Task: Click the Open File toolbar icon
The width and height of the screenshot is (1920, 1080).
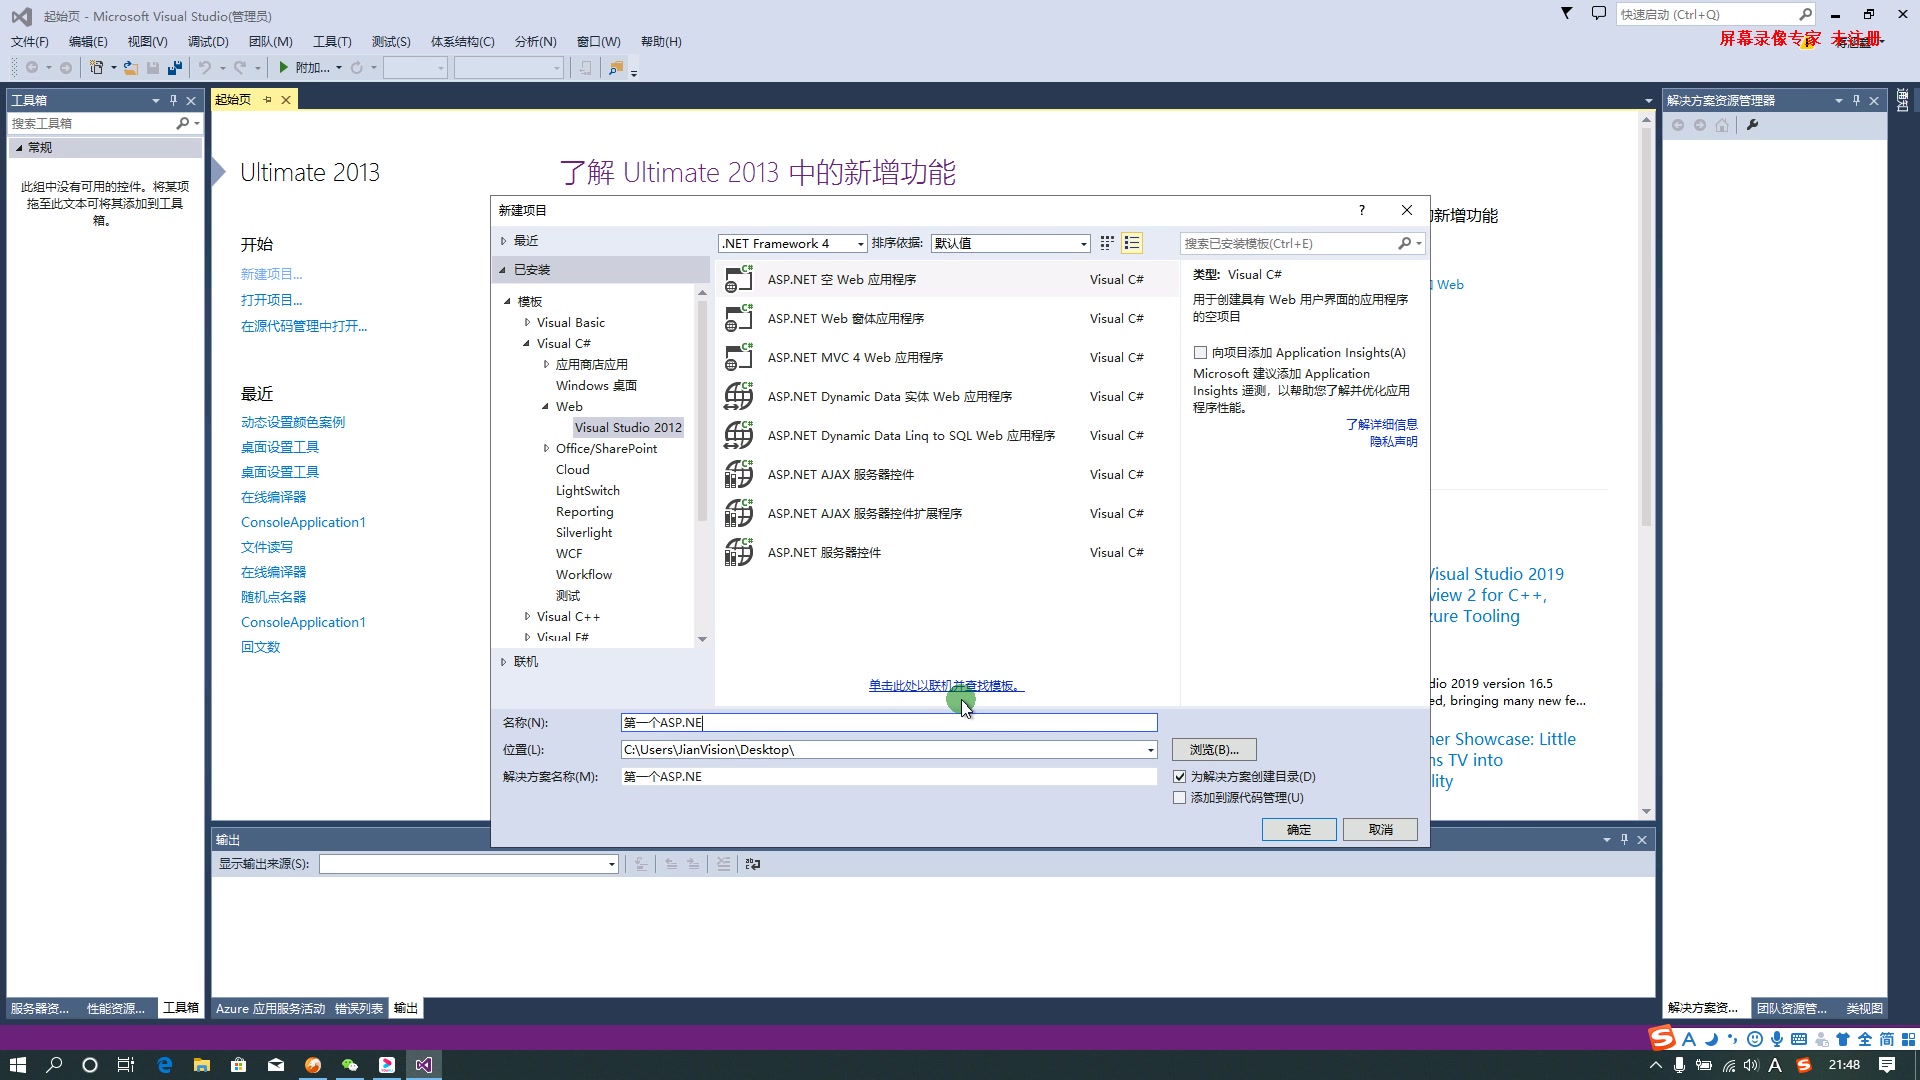Action: [x=131, y=67]
